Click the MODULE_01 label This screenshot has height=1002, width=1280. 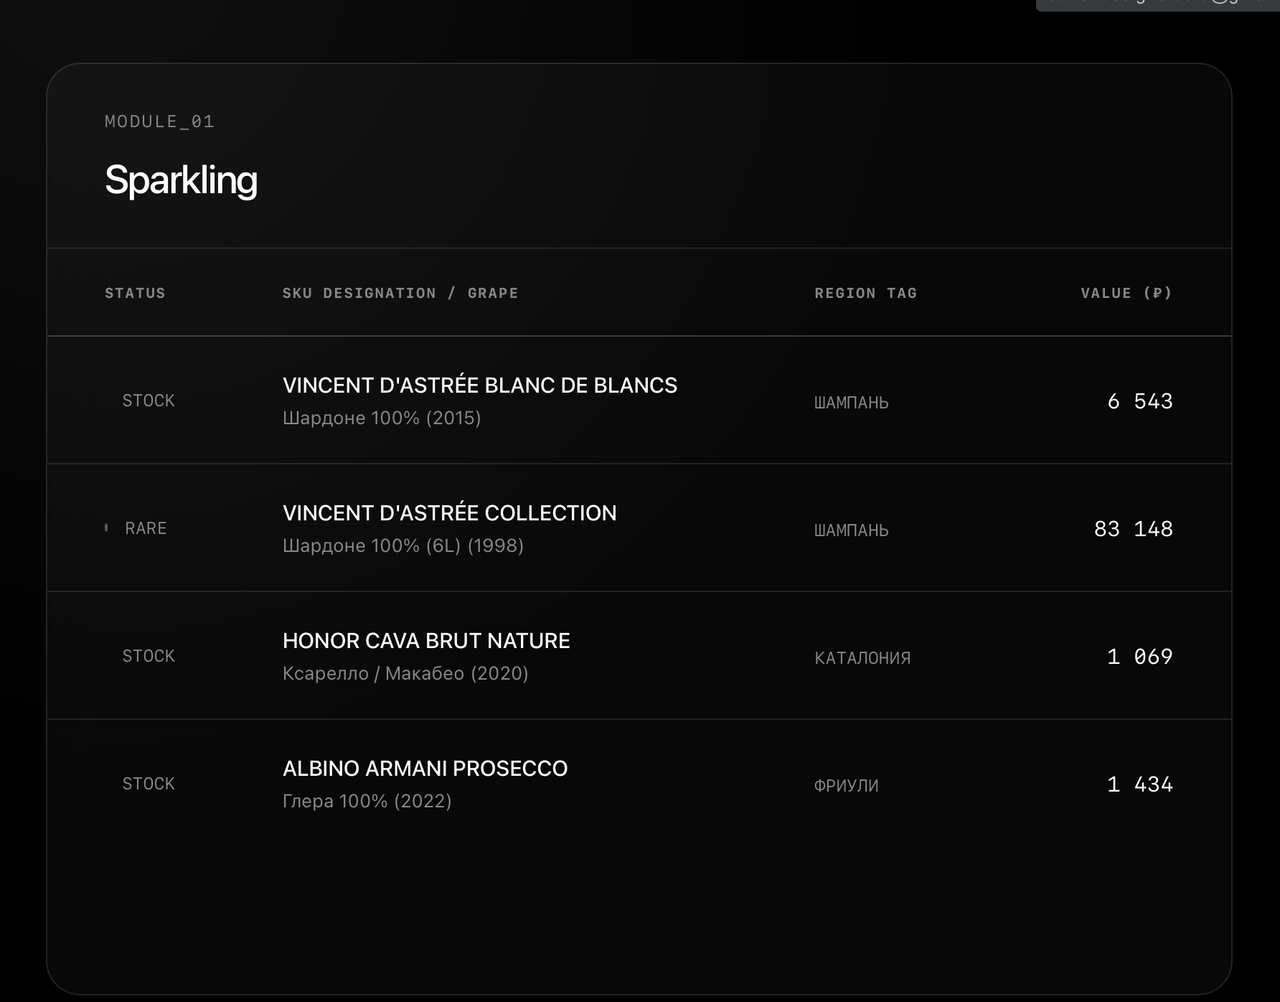(160, 121)
